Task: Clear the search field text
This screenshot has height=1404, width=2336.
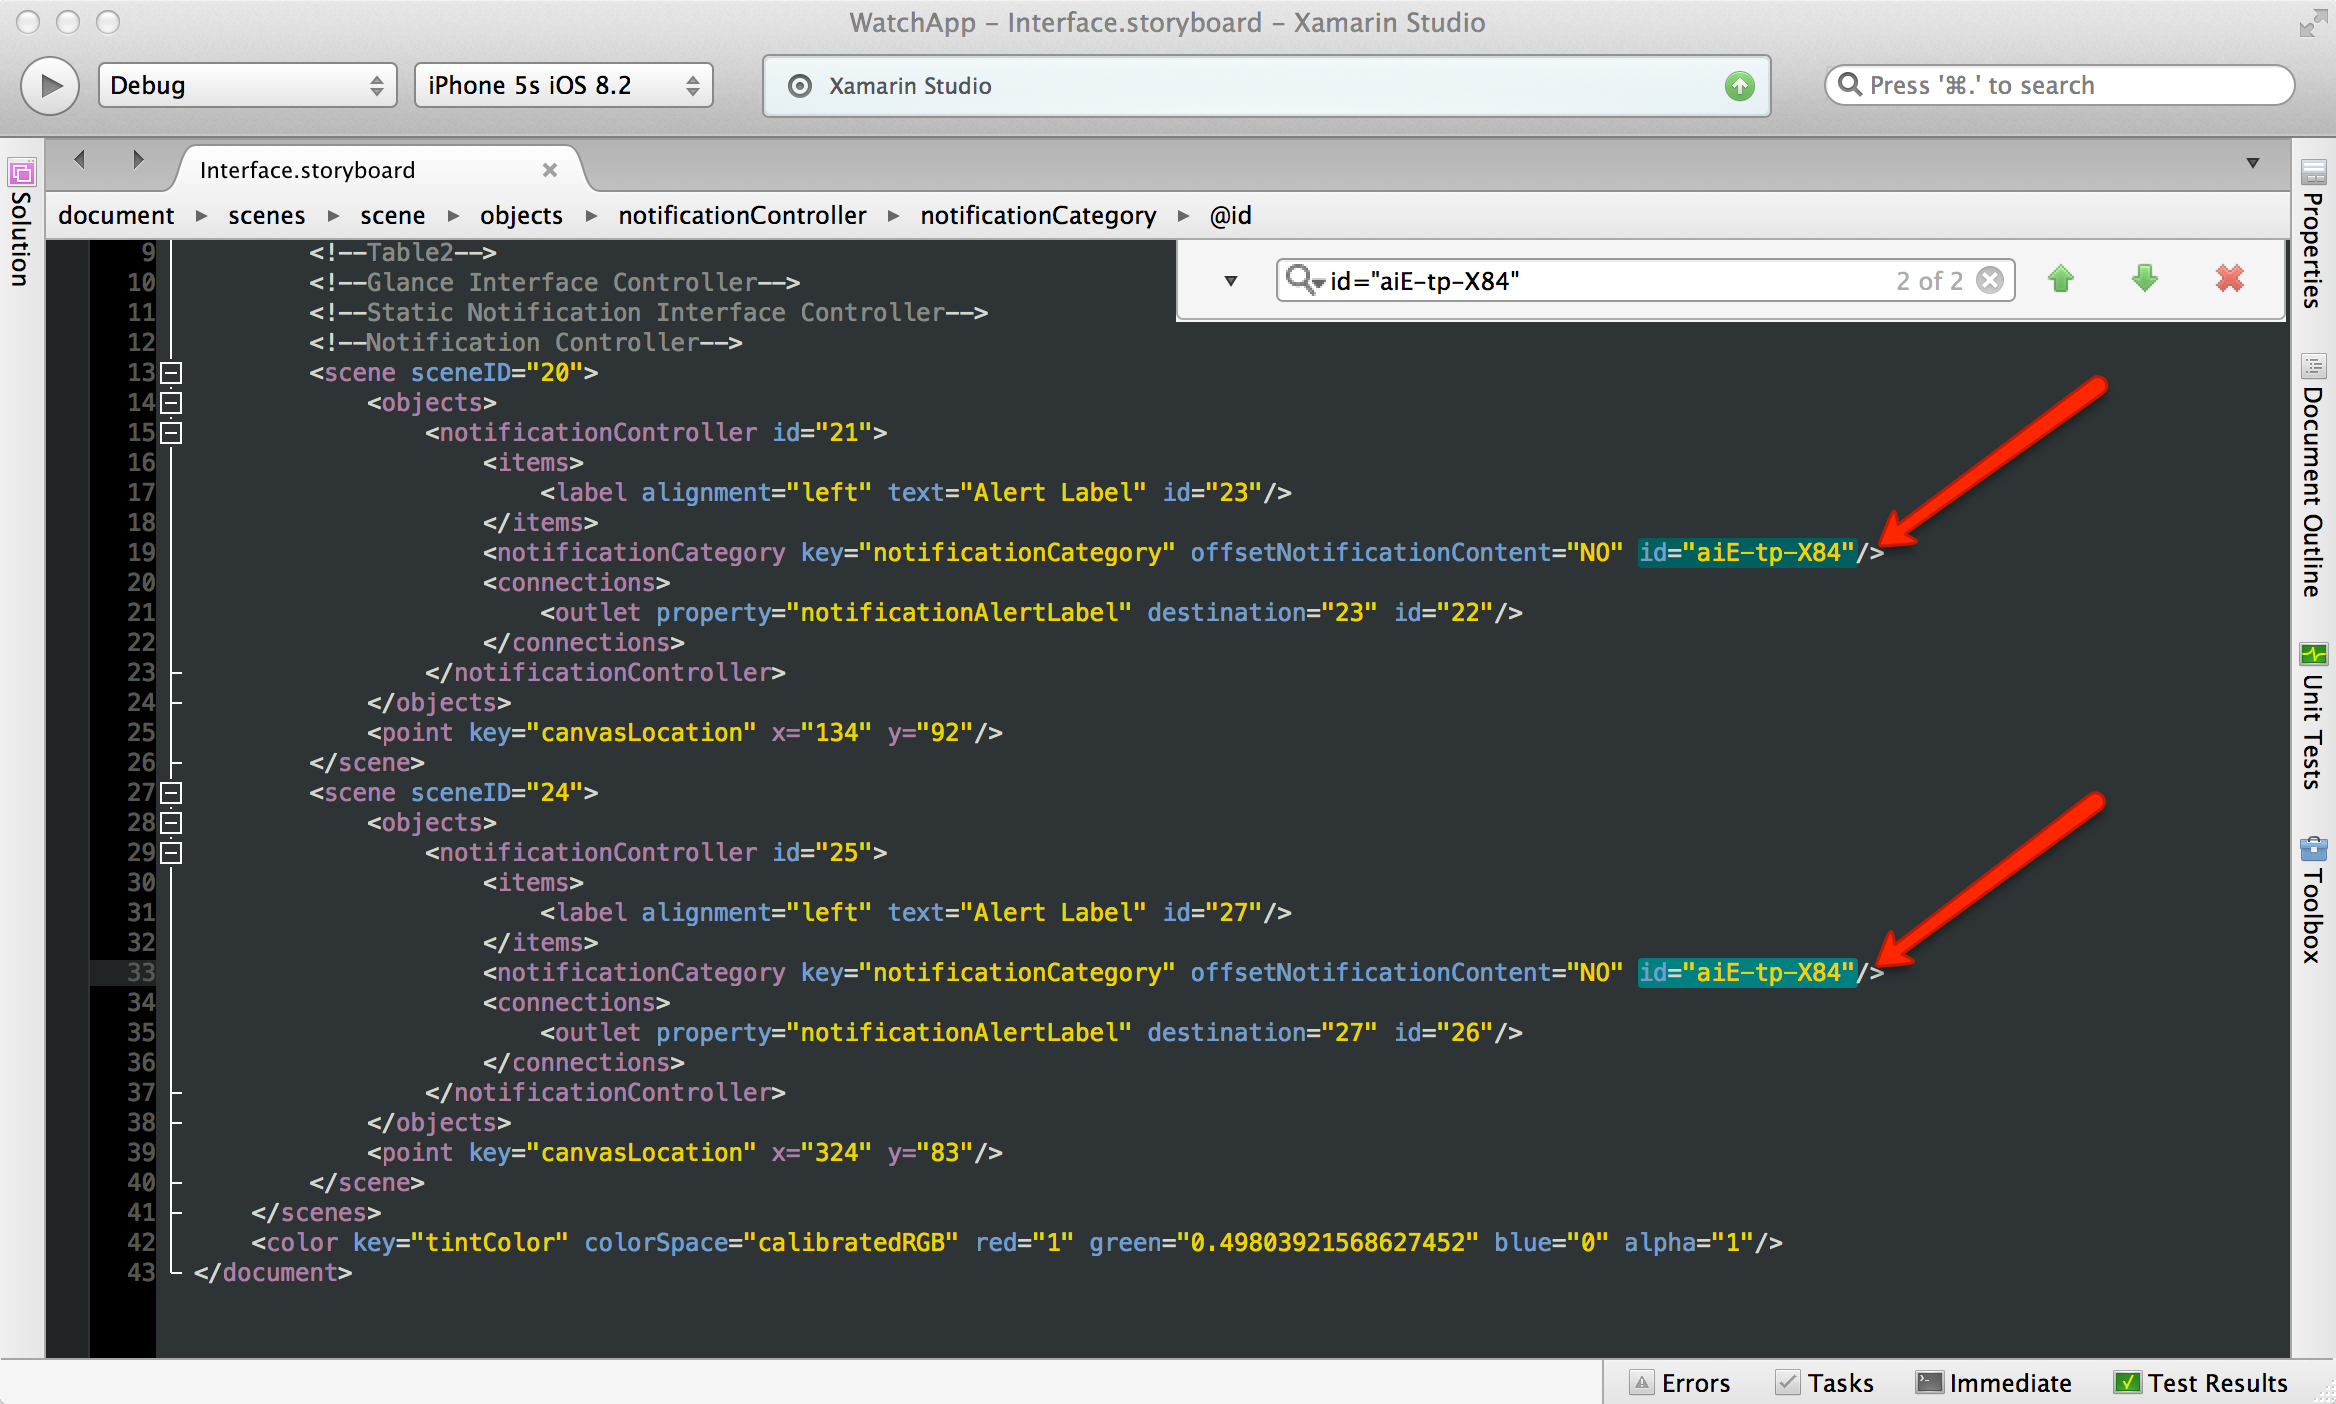Action: coord(1990,281)
